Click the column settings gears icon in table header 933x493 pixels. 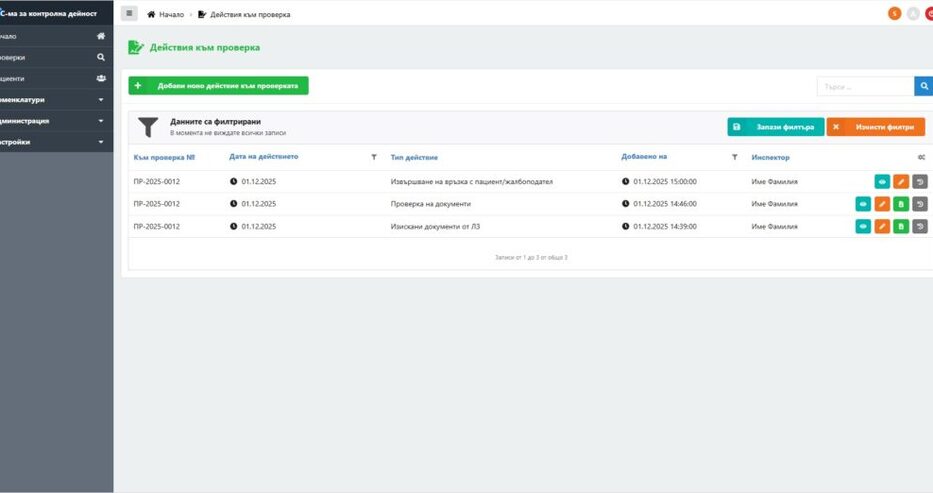[x=921, y=157]
